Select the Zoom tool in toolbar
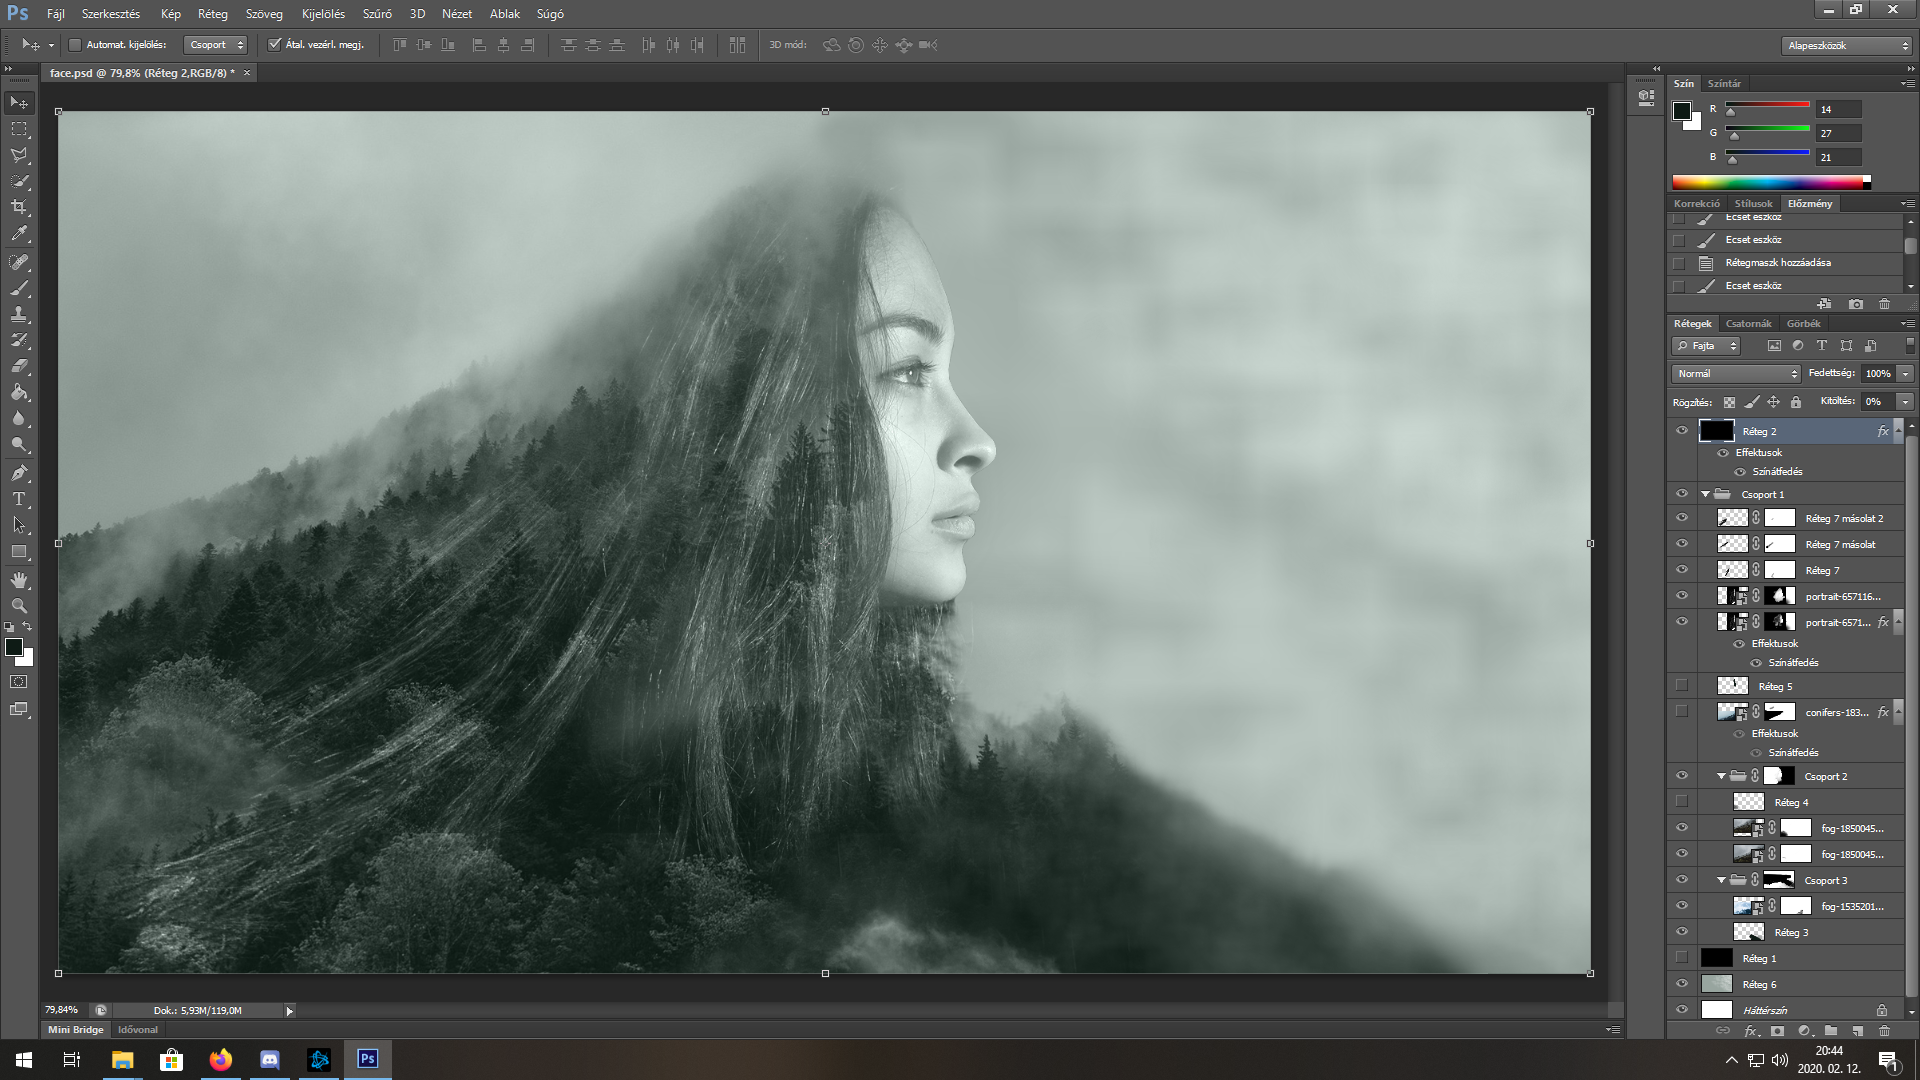 pos(19,606)
